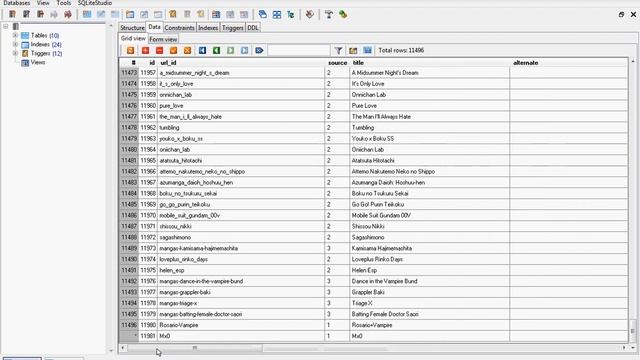Go to first page of data rows
This screenshot has width=640, height=360.
[202, 50]
